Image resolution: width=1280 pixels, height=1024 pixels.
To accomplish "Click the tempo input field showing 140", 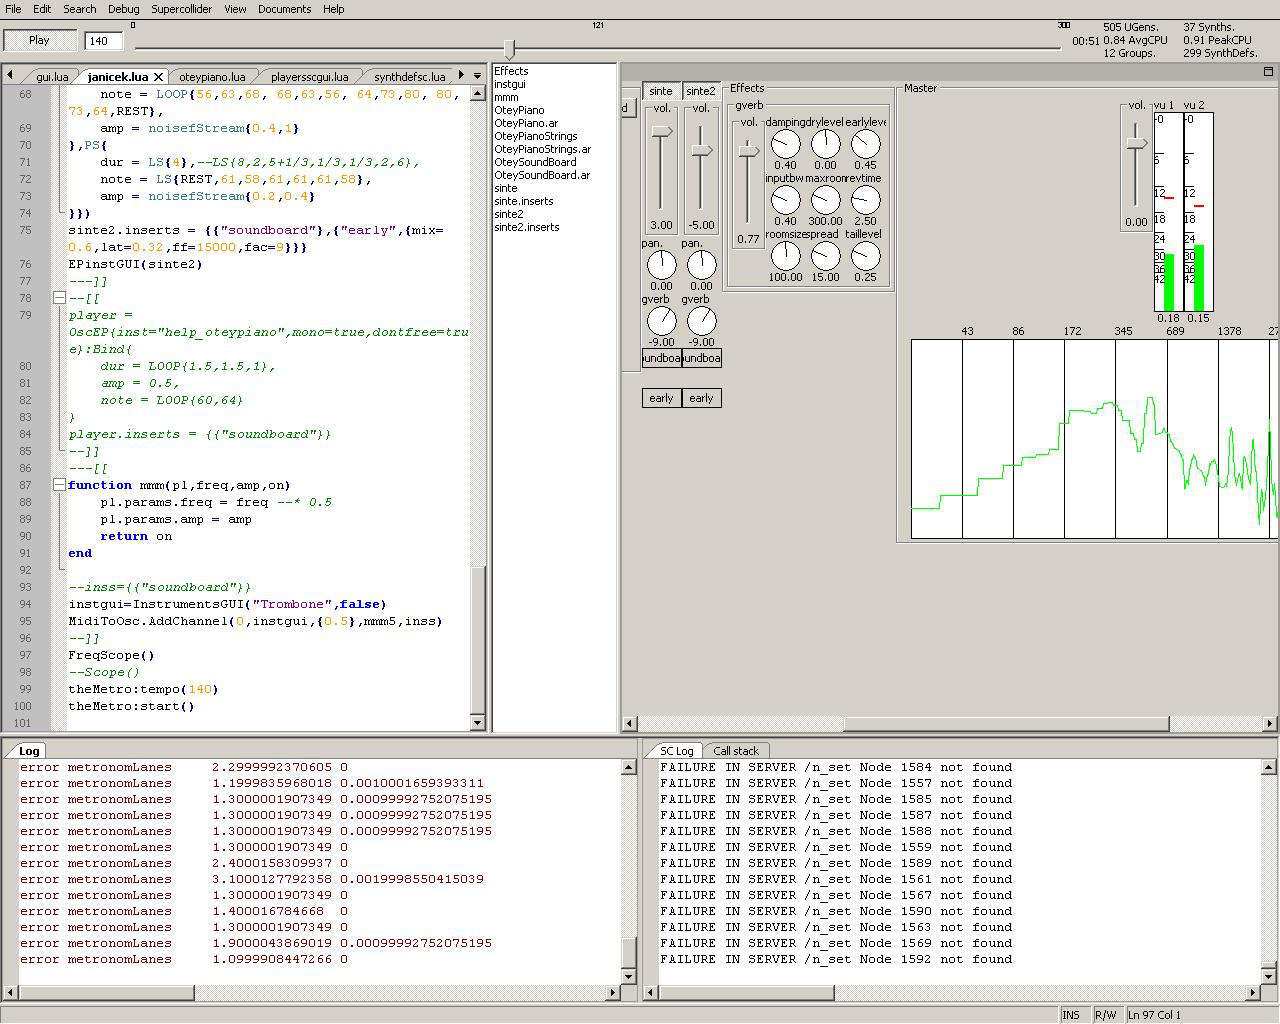I will pos(104,41).
